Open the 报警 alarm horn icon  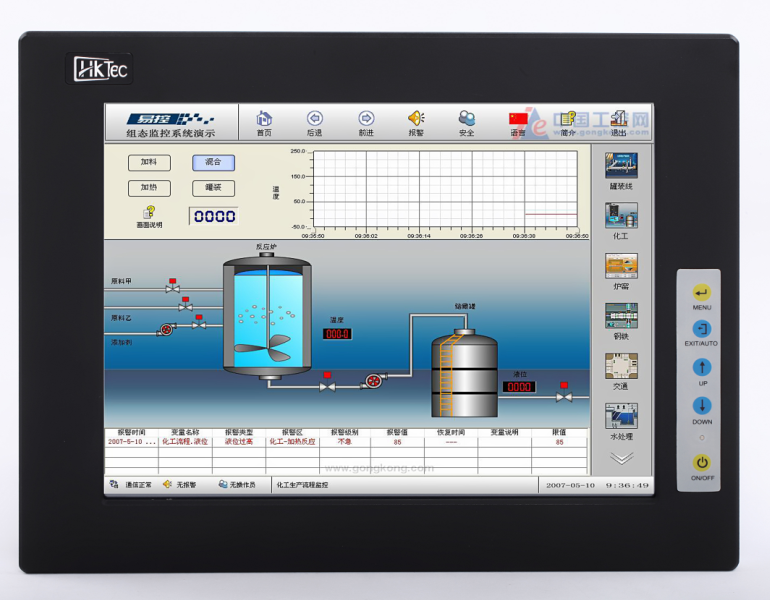tap(416, 118)
